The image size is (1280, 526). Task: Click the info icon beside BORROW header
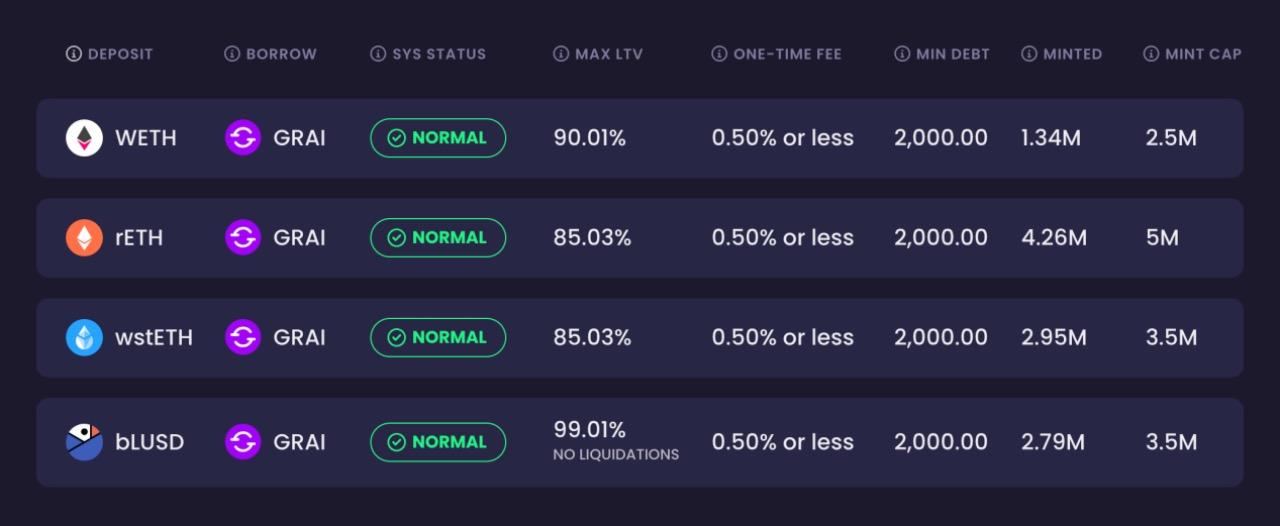pyautogui.click(x=232, y=54)
